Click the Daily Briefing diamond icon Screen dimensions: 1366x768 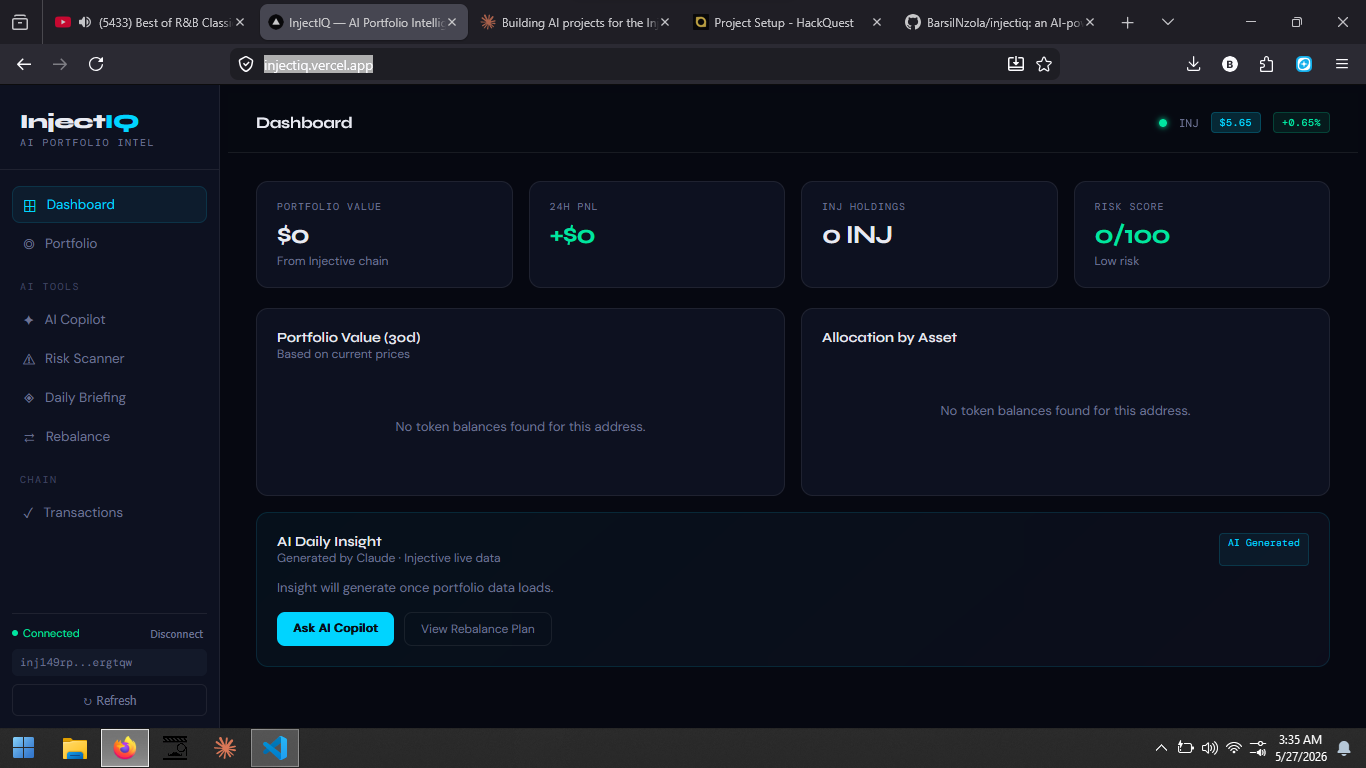[x=28, y=398]
